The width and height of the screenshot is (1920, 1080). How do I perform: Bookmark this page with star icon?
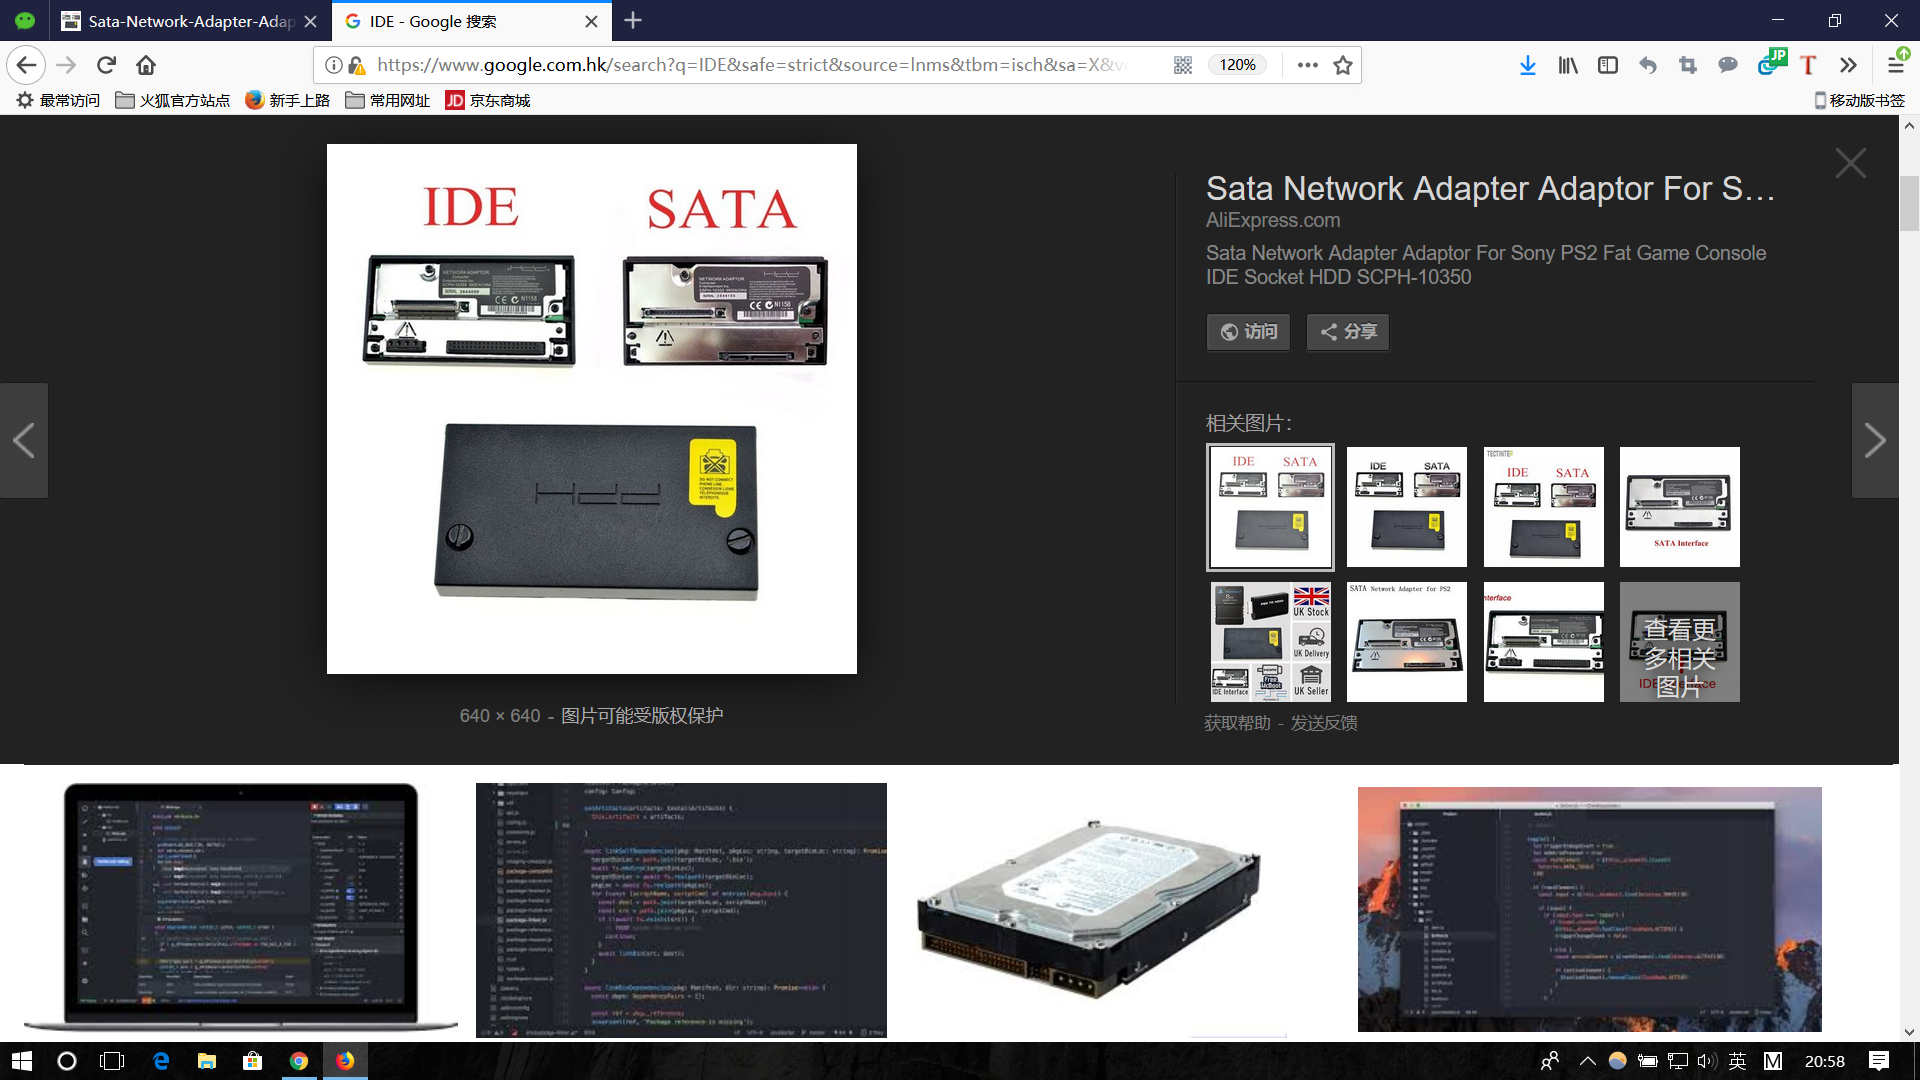click(1343, 65)
